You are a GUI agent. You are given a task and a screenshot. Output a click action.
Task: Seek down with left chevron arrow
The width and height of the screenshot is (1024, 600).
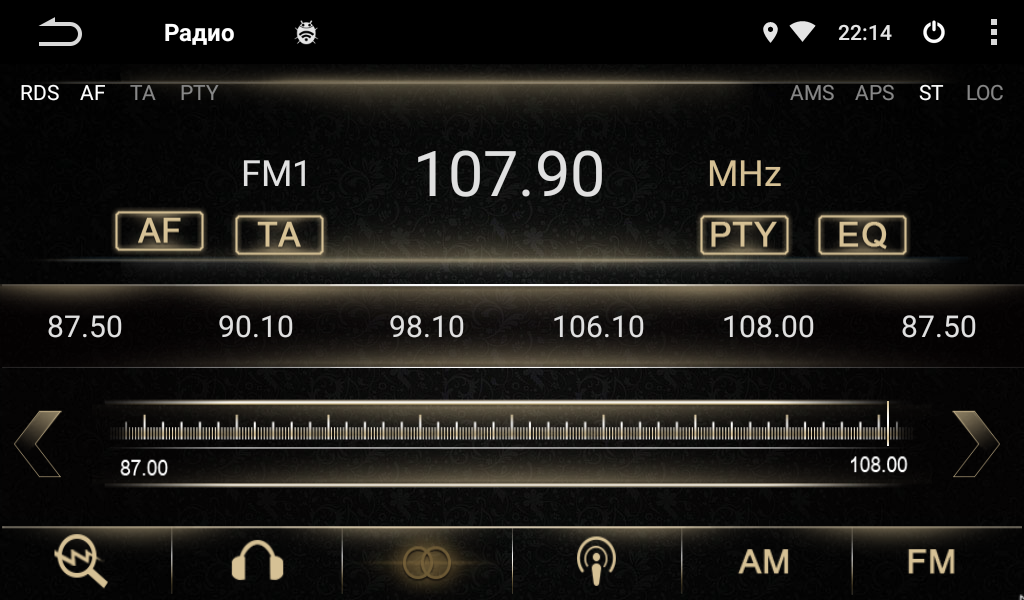click(38, 443)
